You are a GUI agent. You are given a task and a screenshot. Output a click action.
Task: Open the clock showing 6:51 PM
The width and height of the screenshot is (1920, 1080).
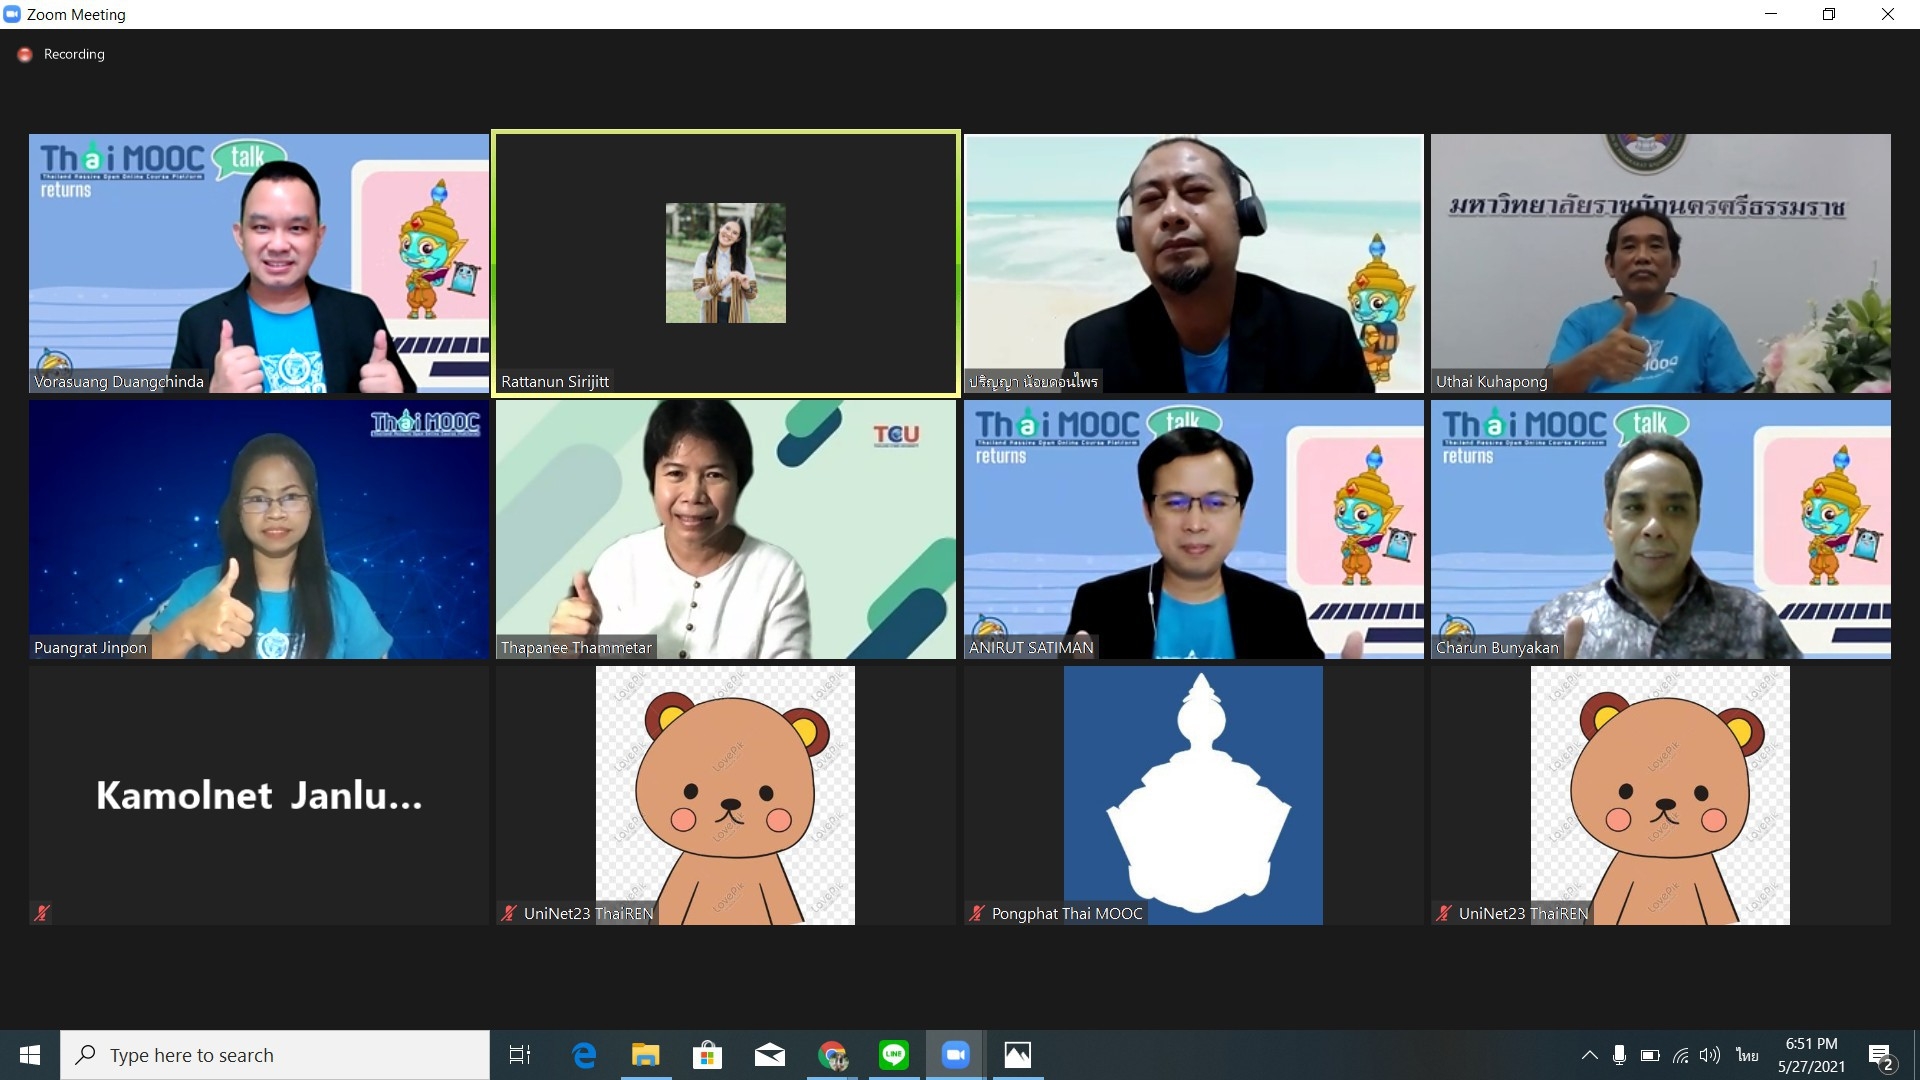coord(1811,1055)
